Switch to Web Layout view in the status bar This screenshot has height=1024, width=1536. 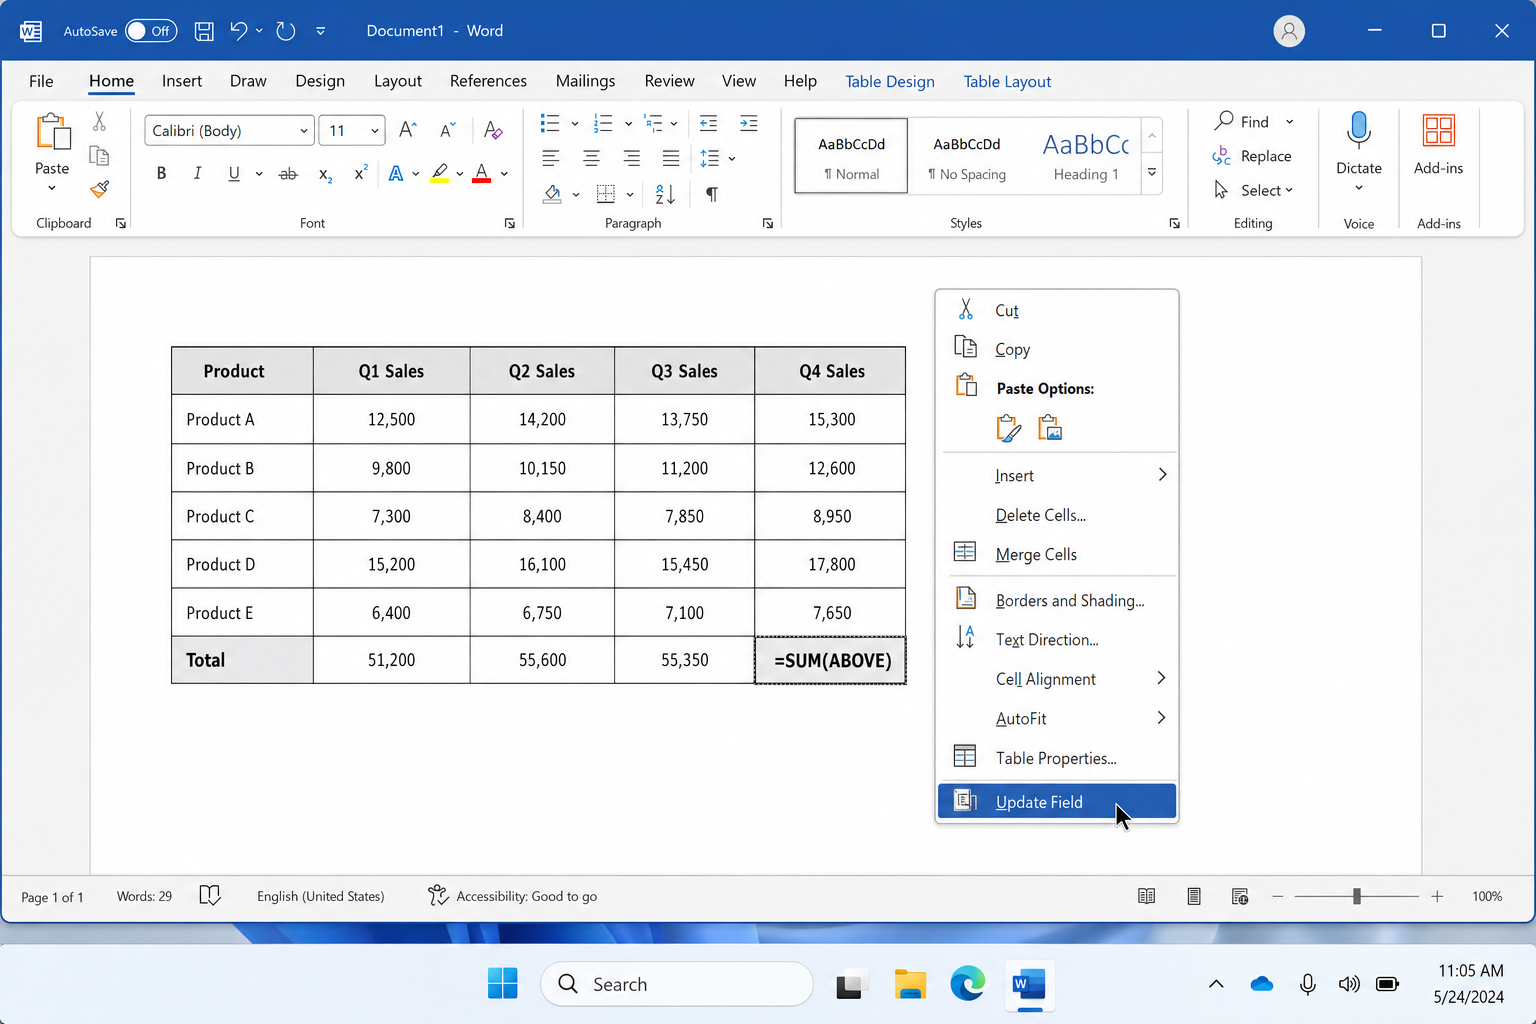click(x=1240, y=896)
